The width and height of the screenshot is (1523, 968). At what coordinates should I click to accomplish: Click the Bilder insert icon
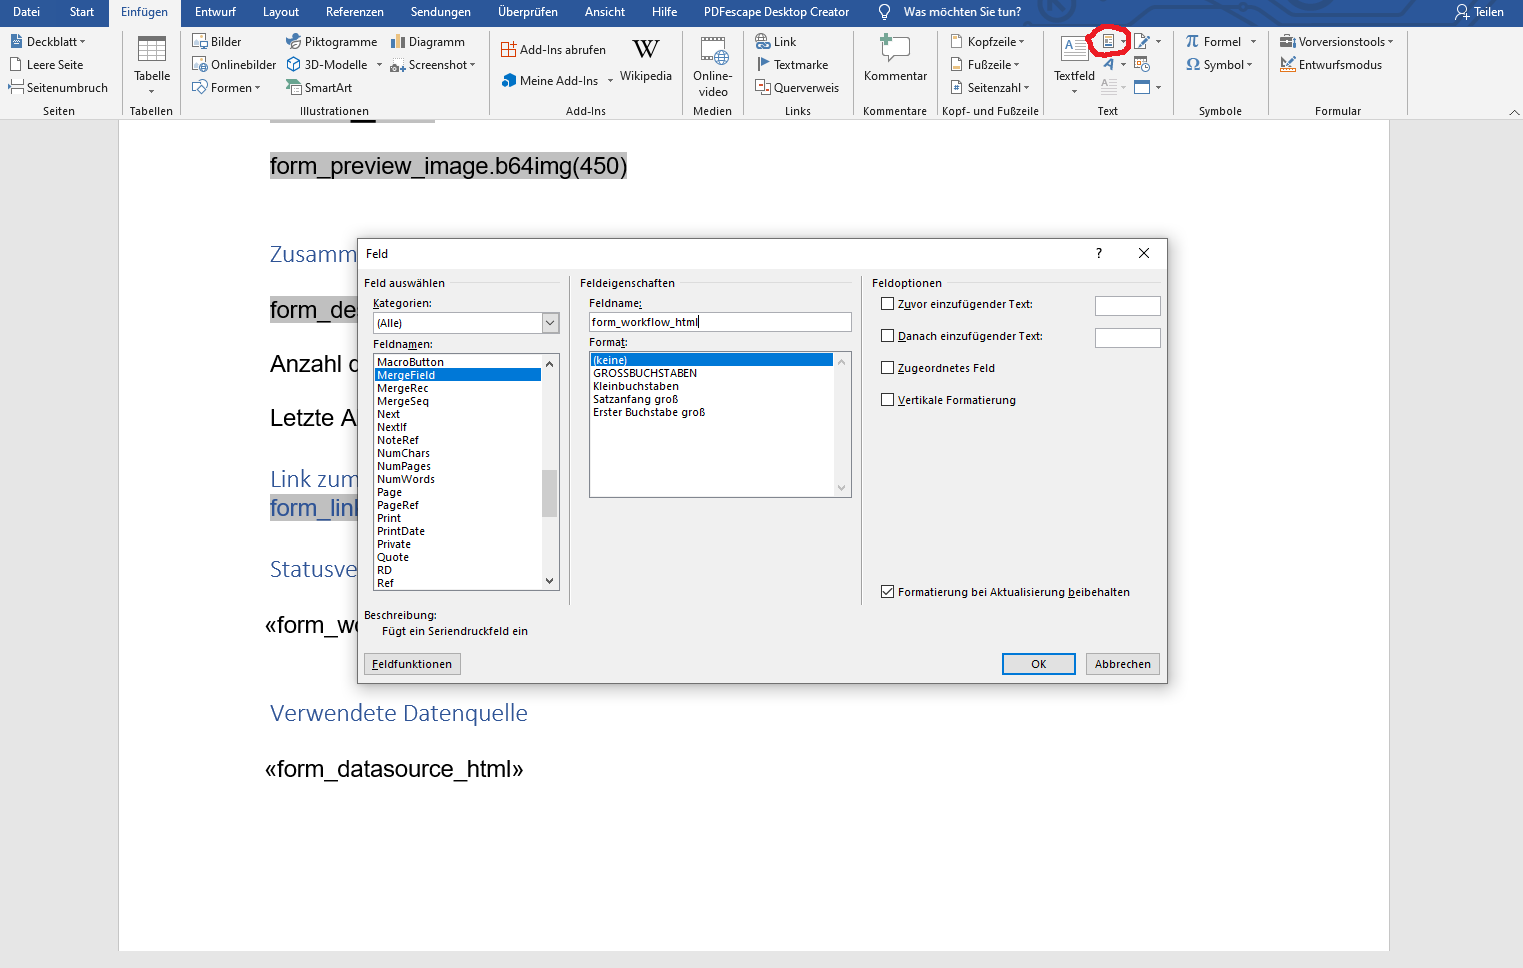click(x=200, y=42)
